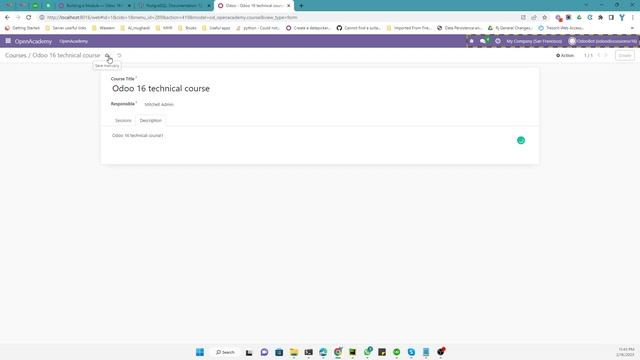This screenshot has width=640, height=360.
Task: Close the Odoo 16 technical course browser tab
Action: coord(289,6)
